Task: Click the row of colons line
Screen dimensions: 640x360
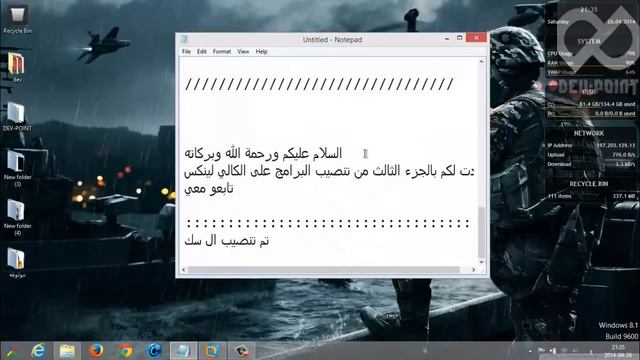Action: pos(328,223)
